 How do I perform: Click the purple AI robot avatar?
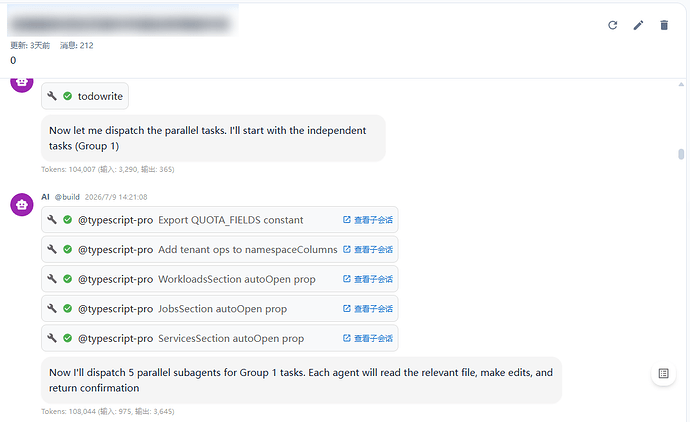[22, 205]
